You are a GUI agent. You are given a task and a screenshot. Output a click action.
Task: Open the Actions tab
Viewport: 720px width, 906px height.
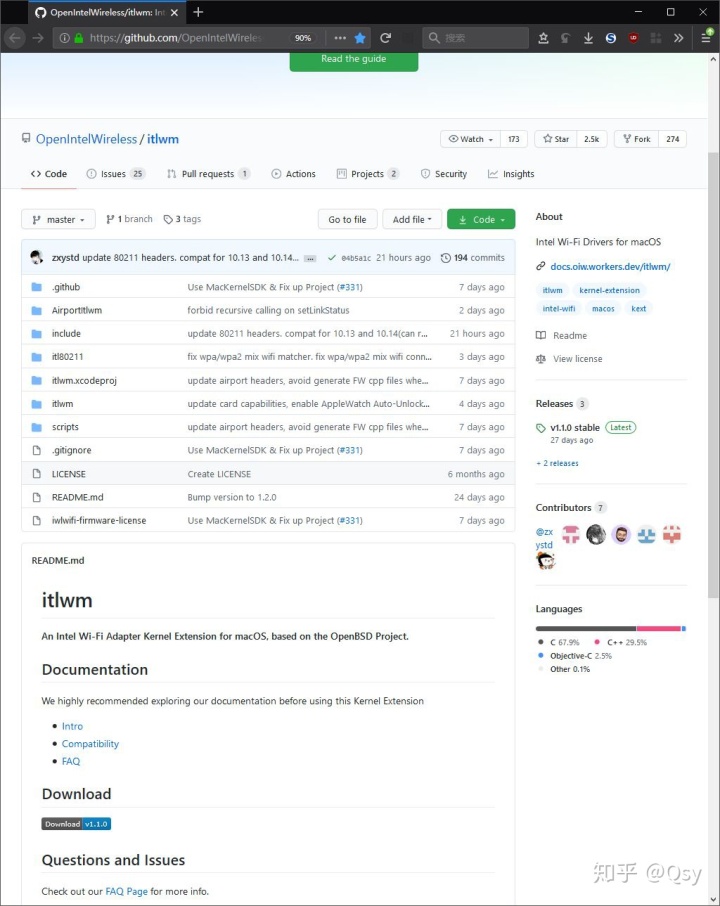pyautogui.click(x=294, y=174)
